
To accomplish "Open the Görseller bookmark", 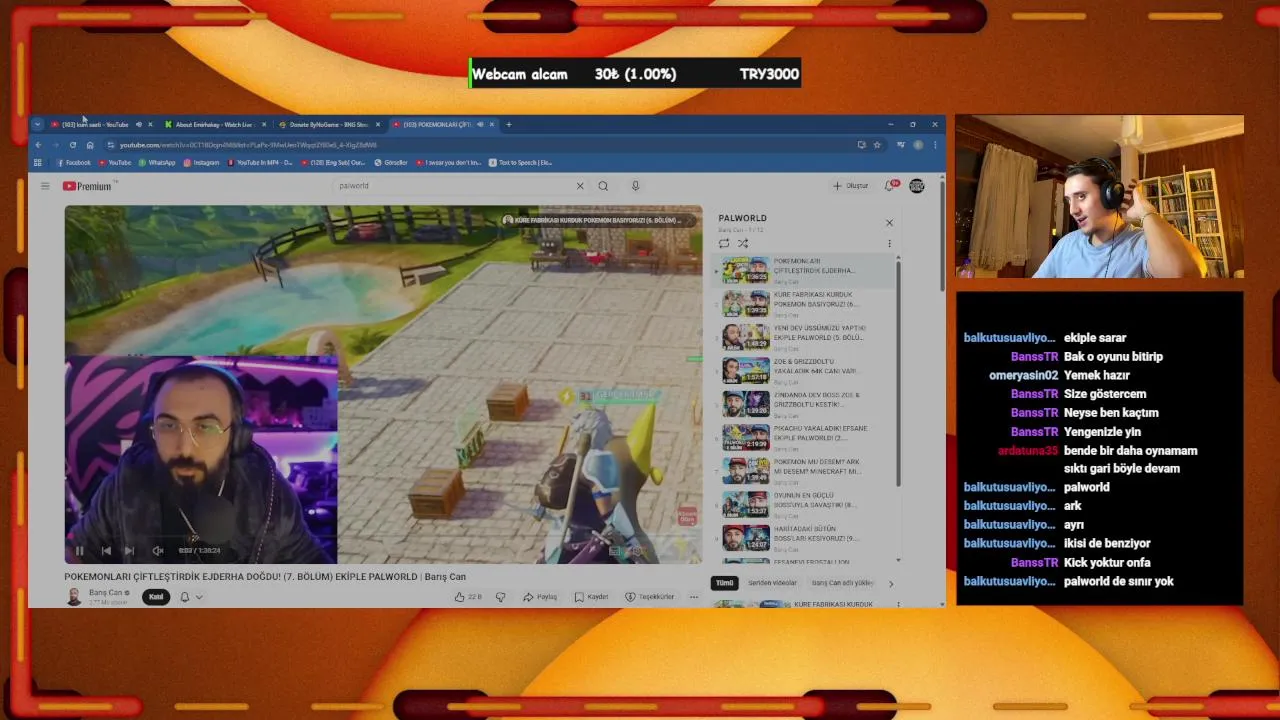I will pyautogui.click(x=391, y=163).
